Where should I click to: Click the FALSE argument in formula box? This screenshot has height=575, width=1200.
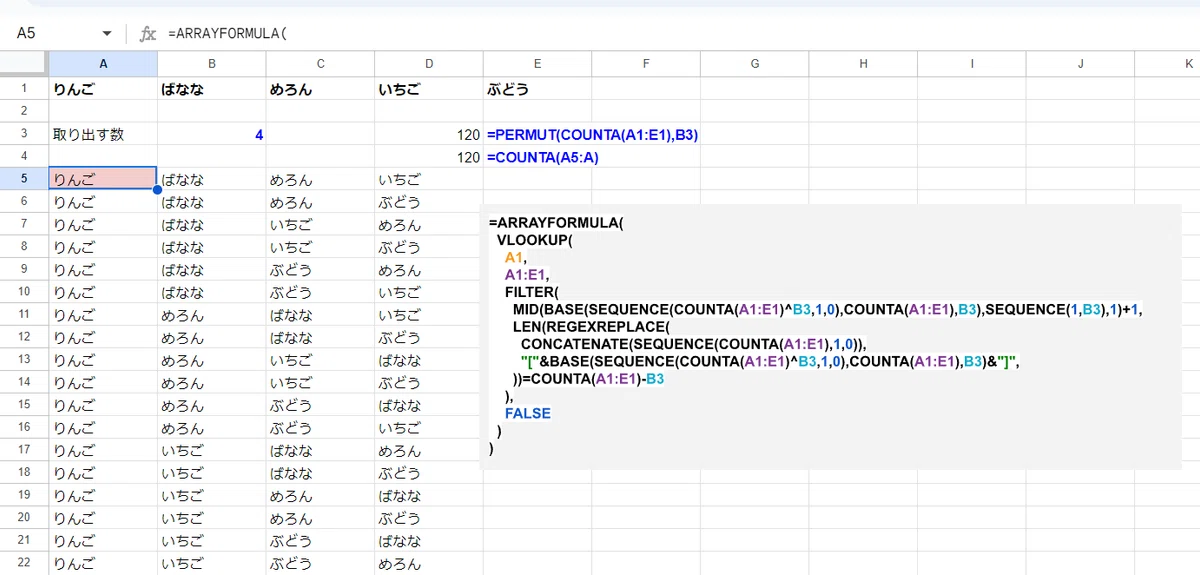(x=527, y=413)
